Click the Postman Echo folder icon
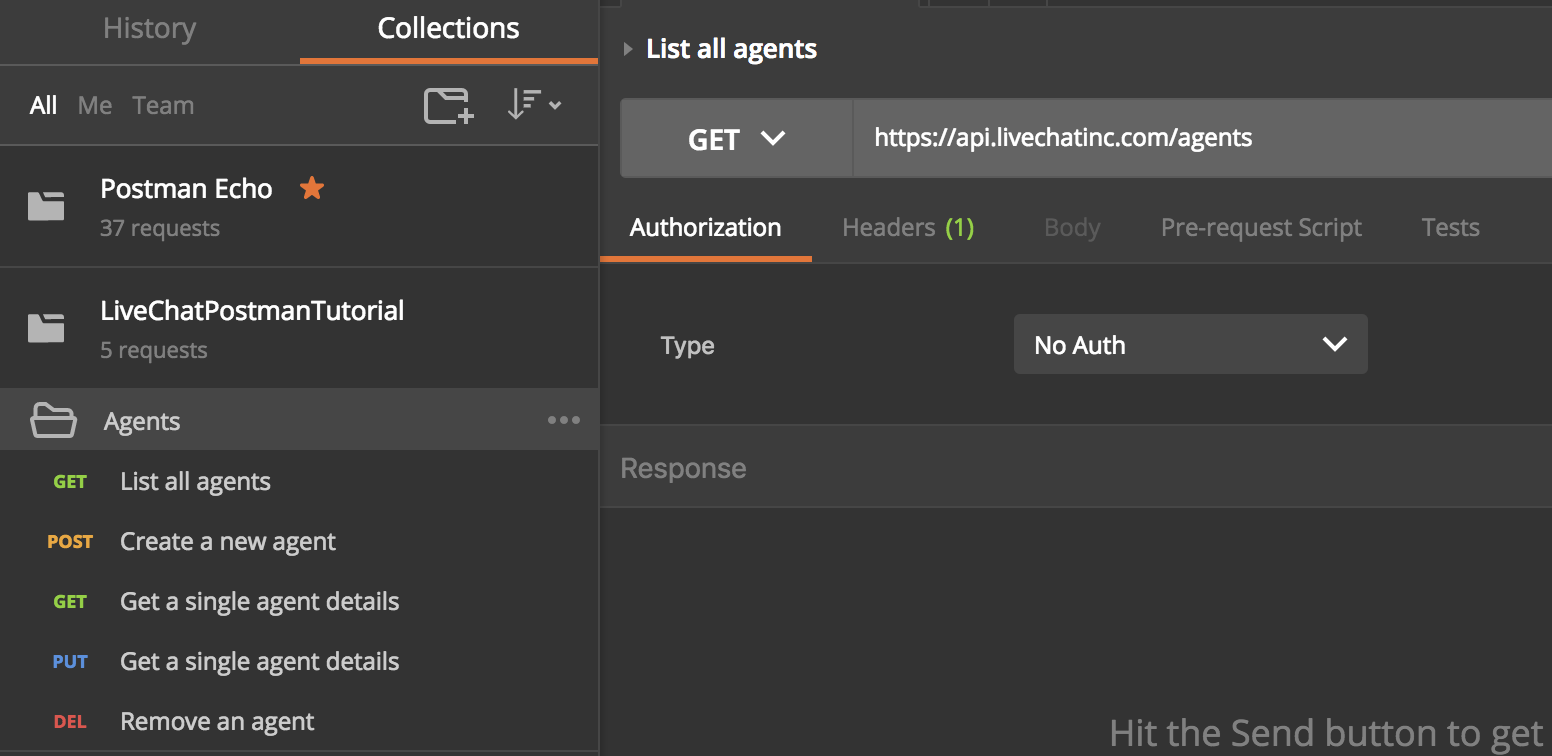 click(46, 206)
